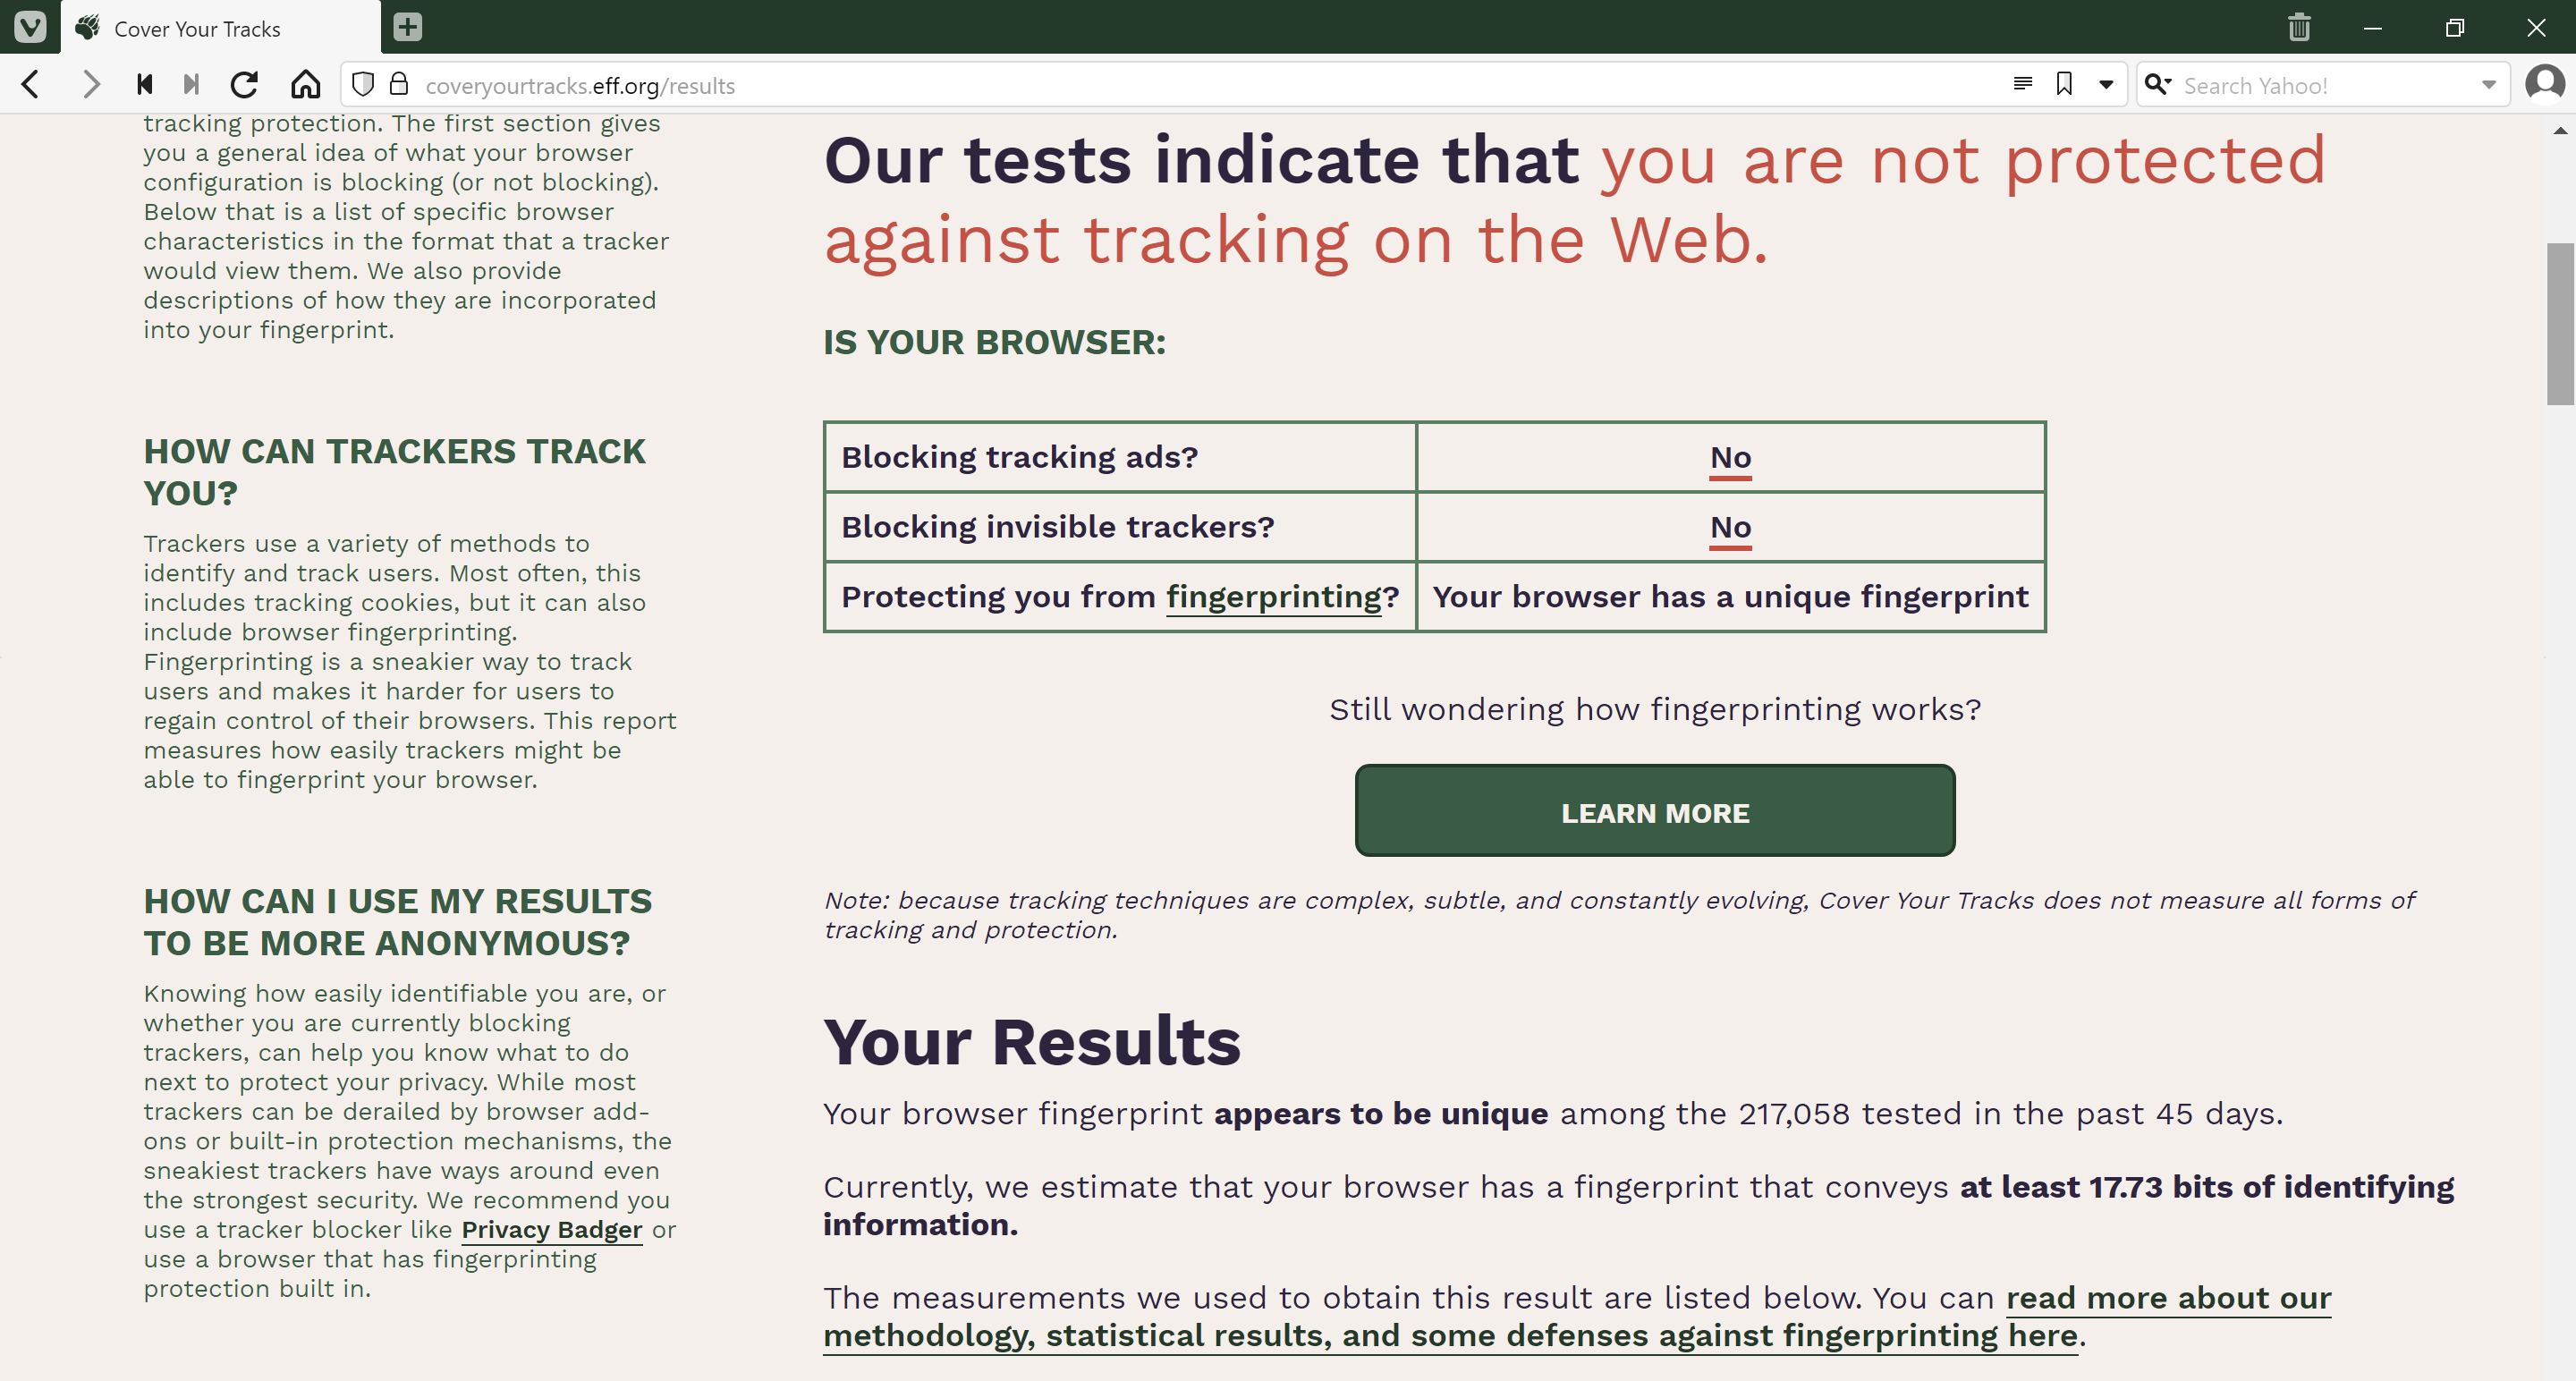Screen dimensions: 2576x1381
Task: Click the user profile icon in toolbar
Action: [x=2546, y=83]
